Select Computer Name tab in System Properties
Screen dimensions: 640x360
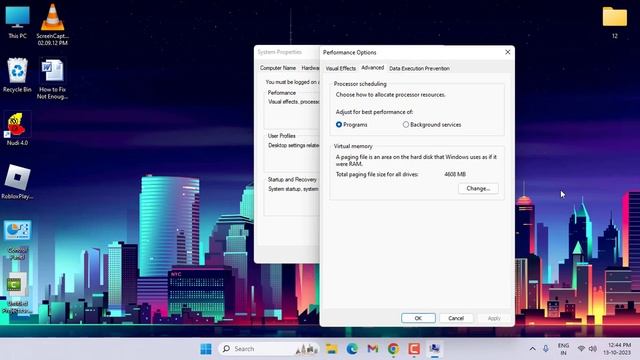pos(278,68)
